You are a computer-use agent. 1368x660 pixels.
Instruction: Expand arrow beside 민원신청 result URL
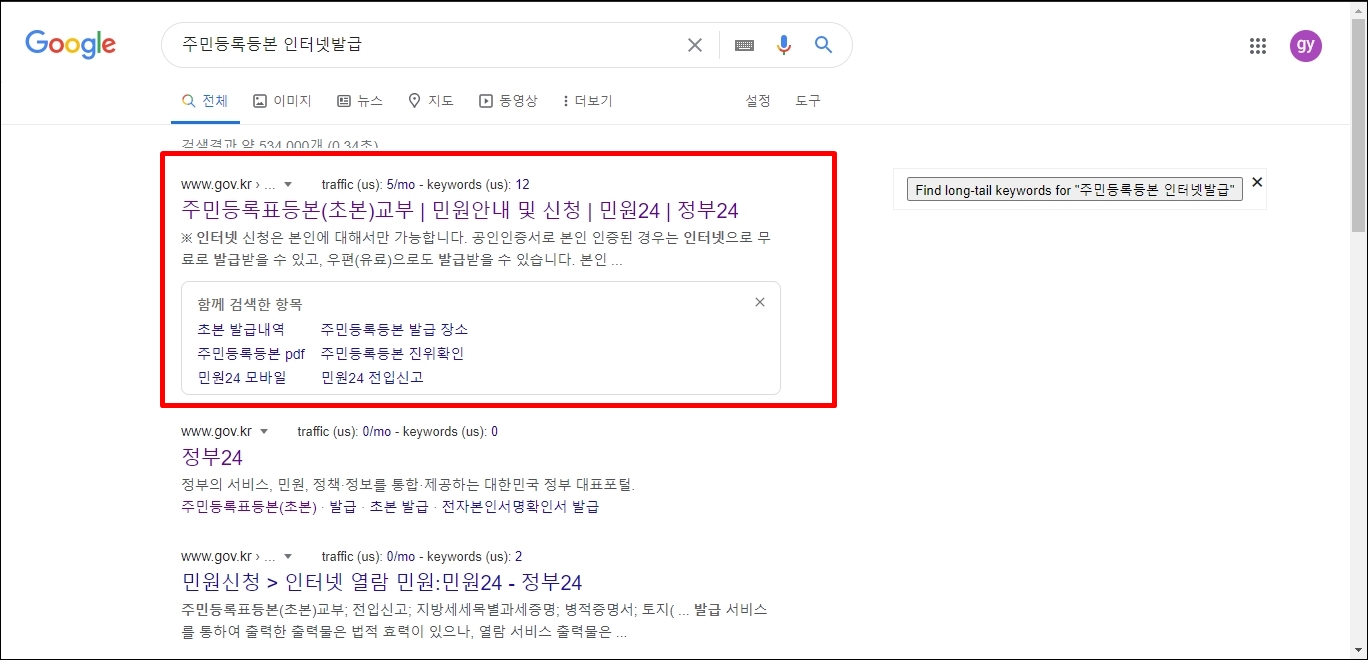point(288,557)
